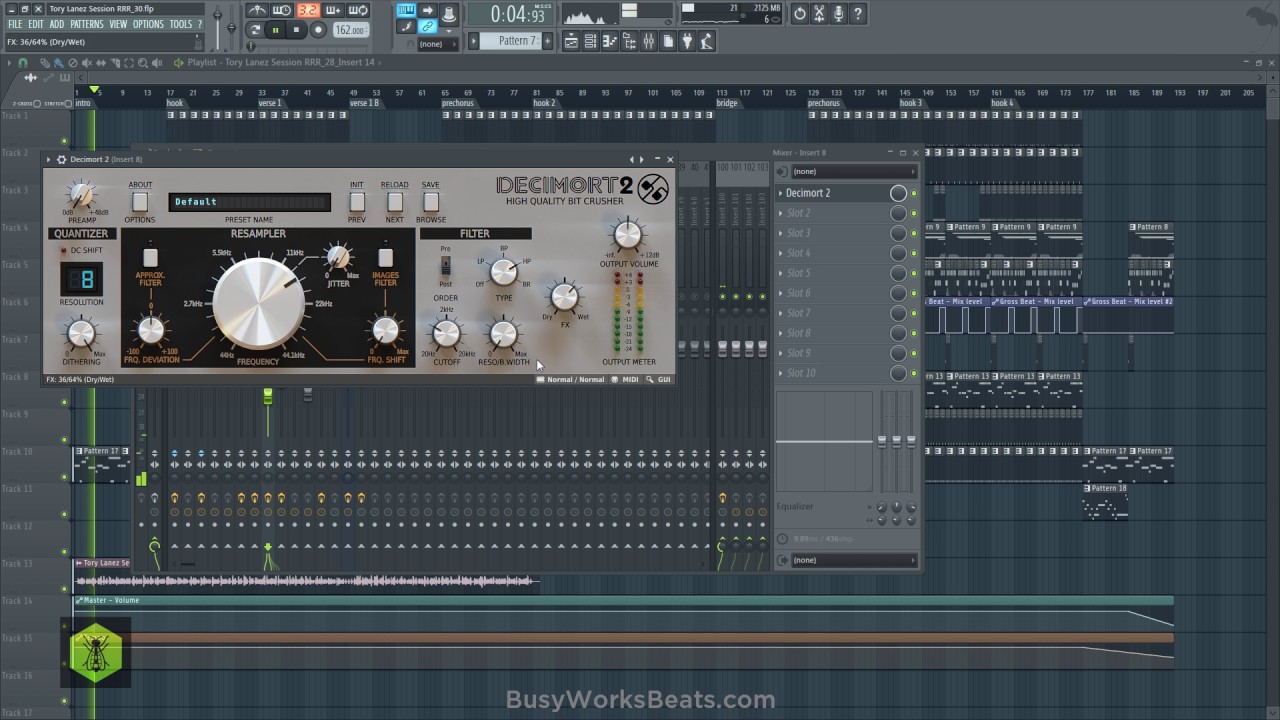Toggle typing keyboard to piano
The image size is (1280, 720).
(x=406, y=10)
